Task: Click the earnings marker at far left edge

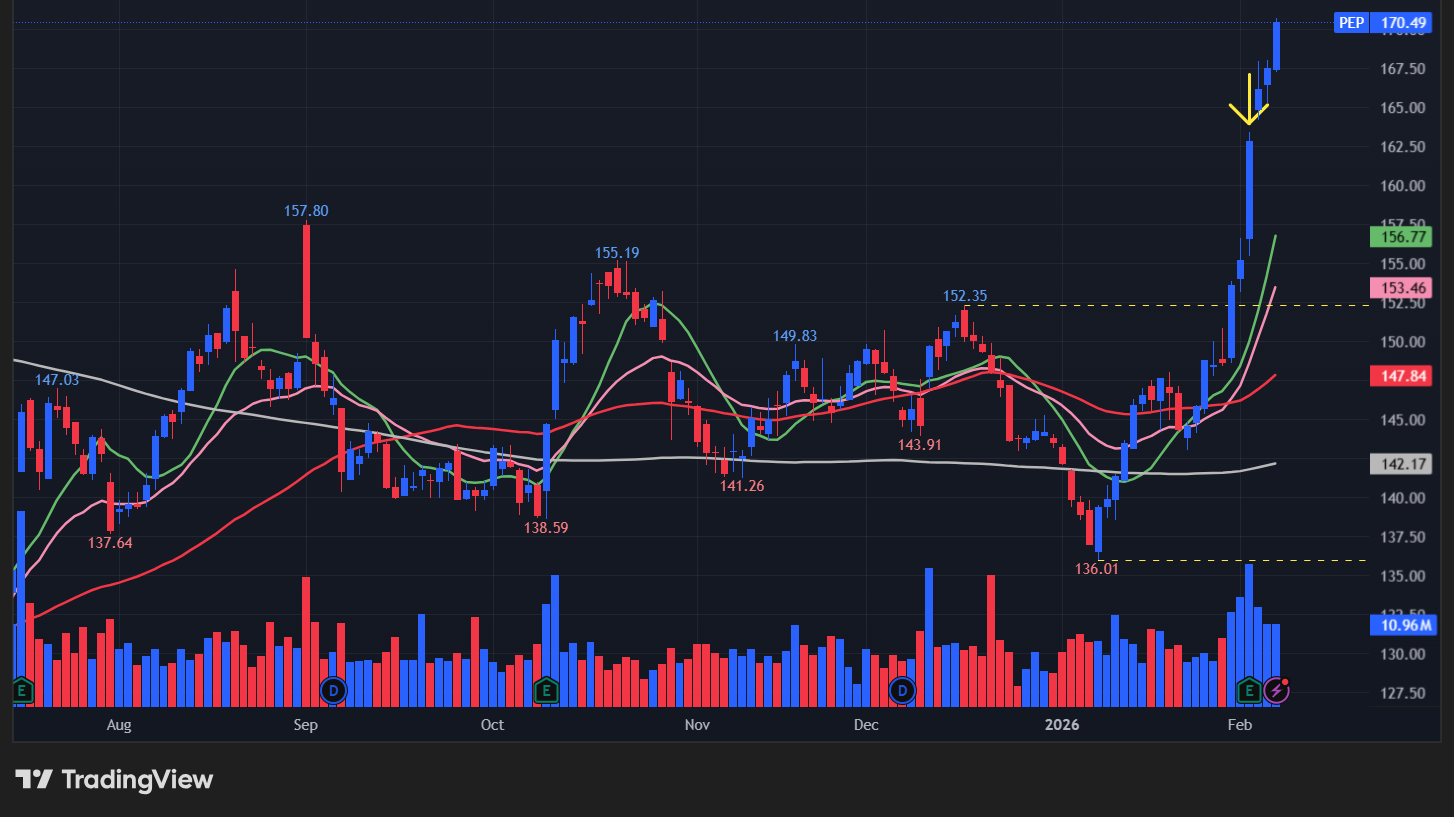Action: pos(23,690)
